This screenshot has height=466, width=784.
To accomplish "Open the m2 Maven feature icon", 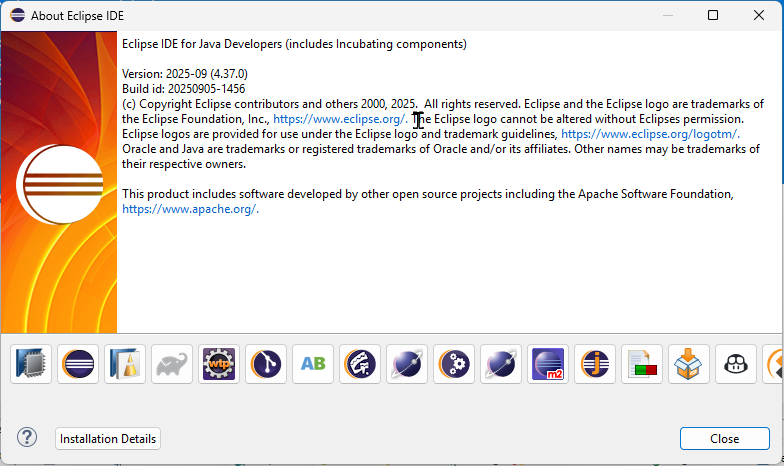I will click(548, 364).
